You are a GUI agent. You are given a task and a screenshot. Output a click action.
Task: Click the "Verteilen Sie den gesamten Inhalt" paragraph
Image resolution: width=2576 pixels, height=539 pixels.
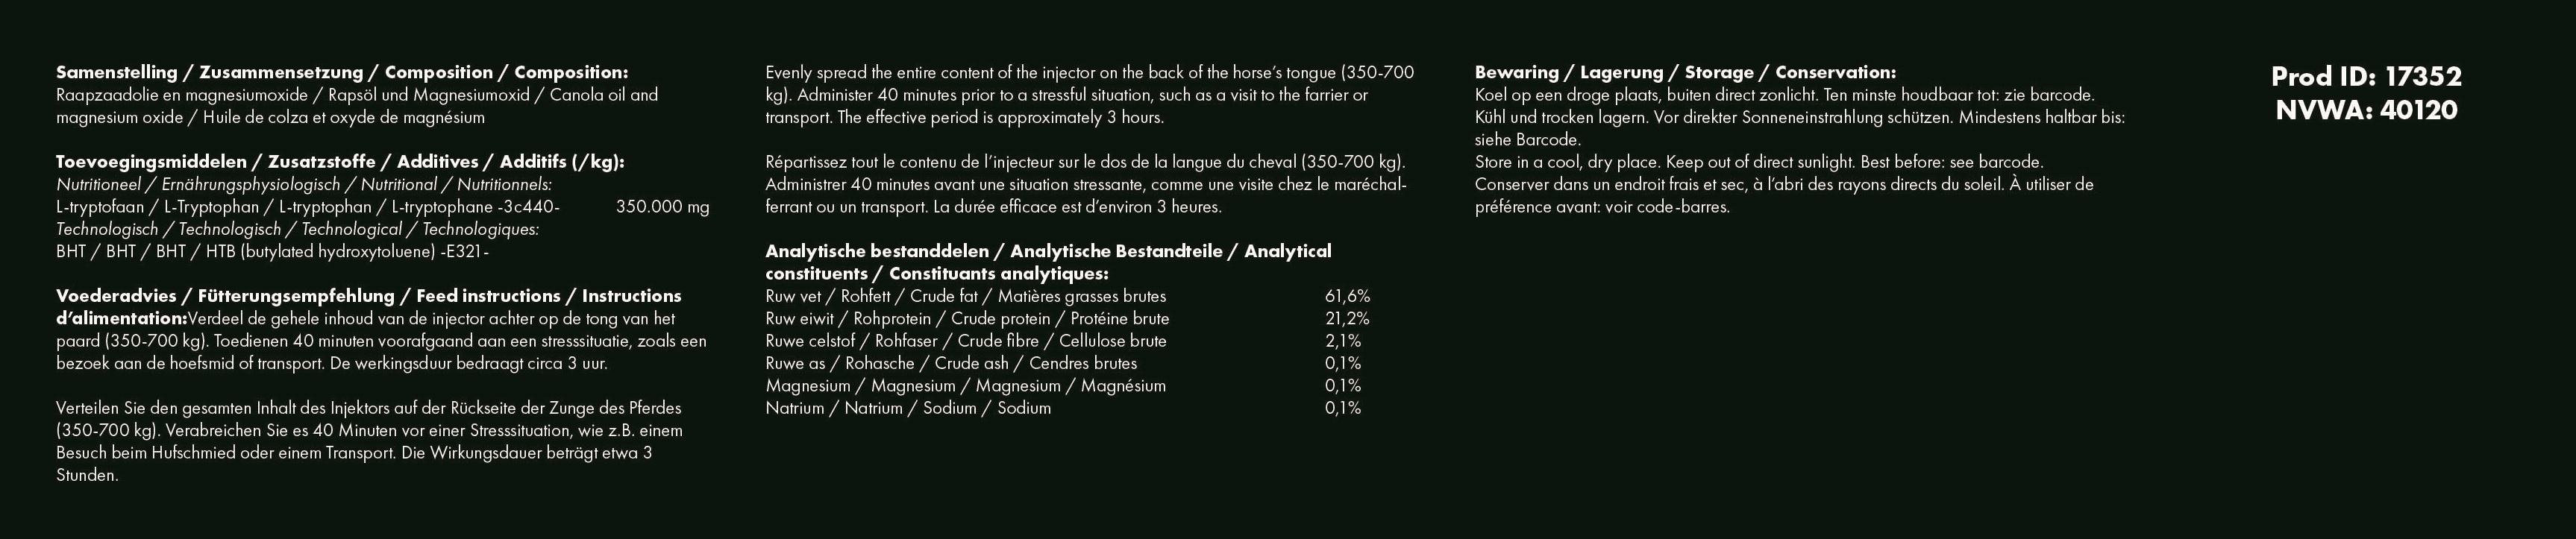pos(369,442)
